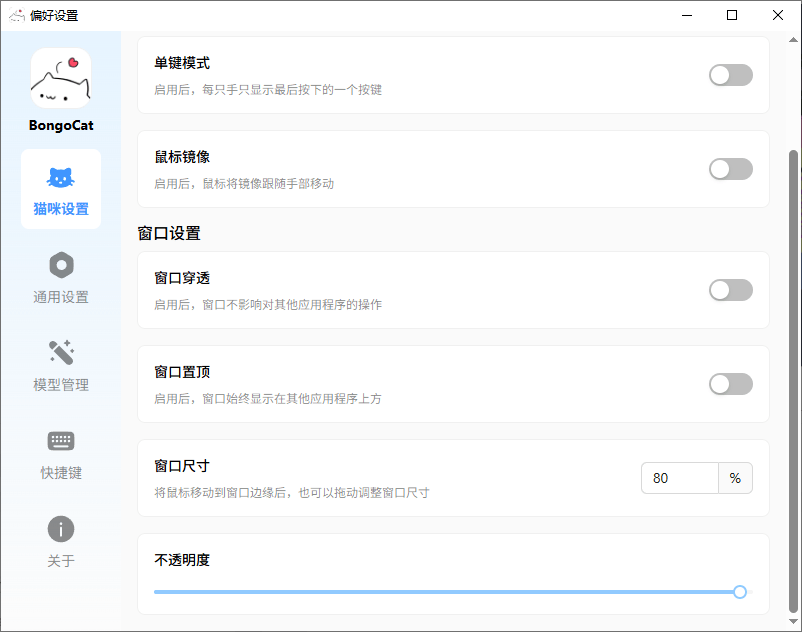Click the info icon for 关于
Screen dimensions: 802x632
pos(60,529)
